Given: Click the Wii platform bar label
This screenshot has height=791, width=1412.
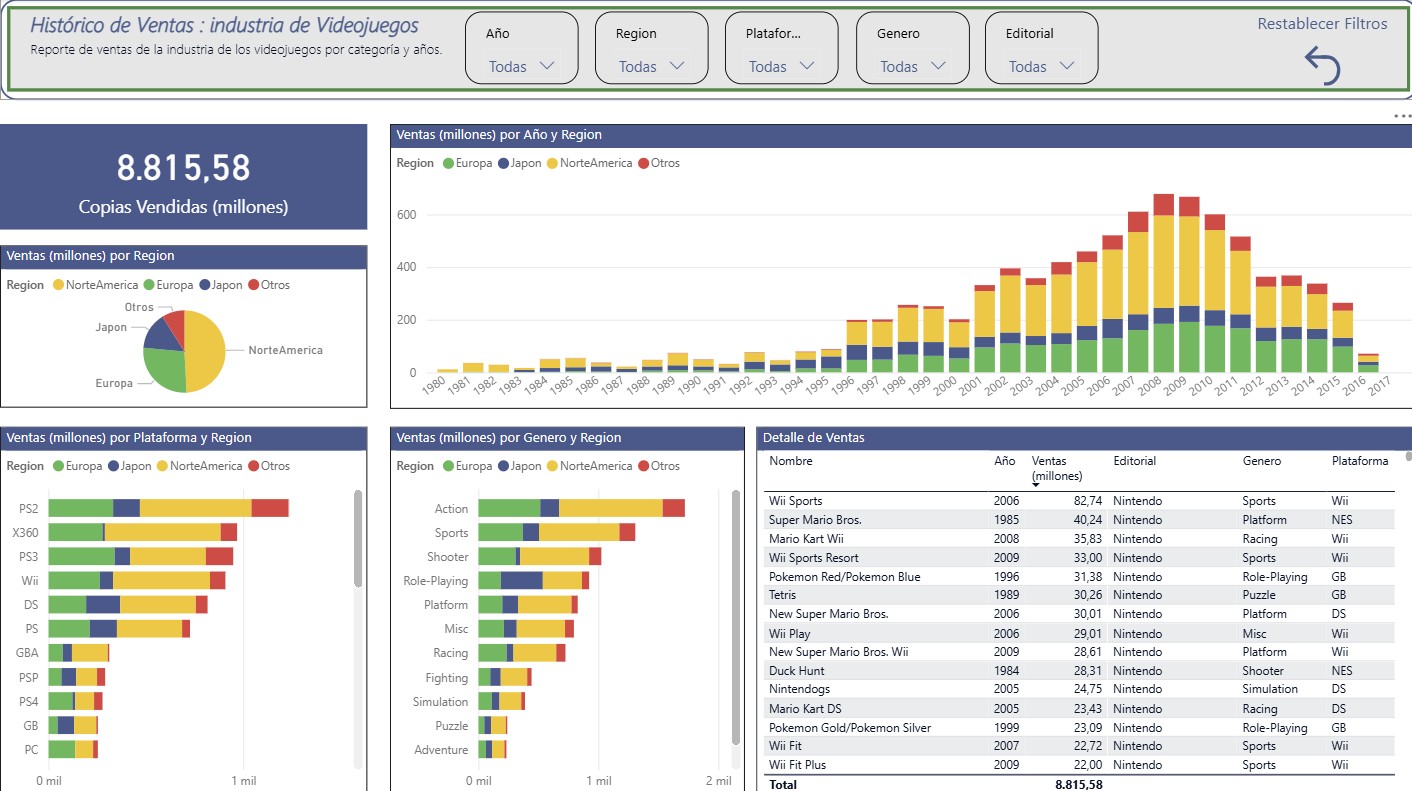Looking at the screenshot, I should (30, 580).
